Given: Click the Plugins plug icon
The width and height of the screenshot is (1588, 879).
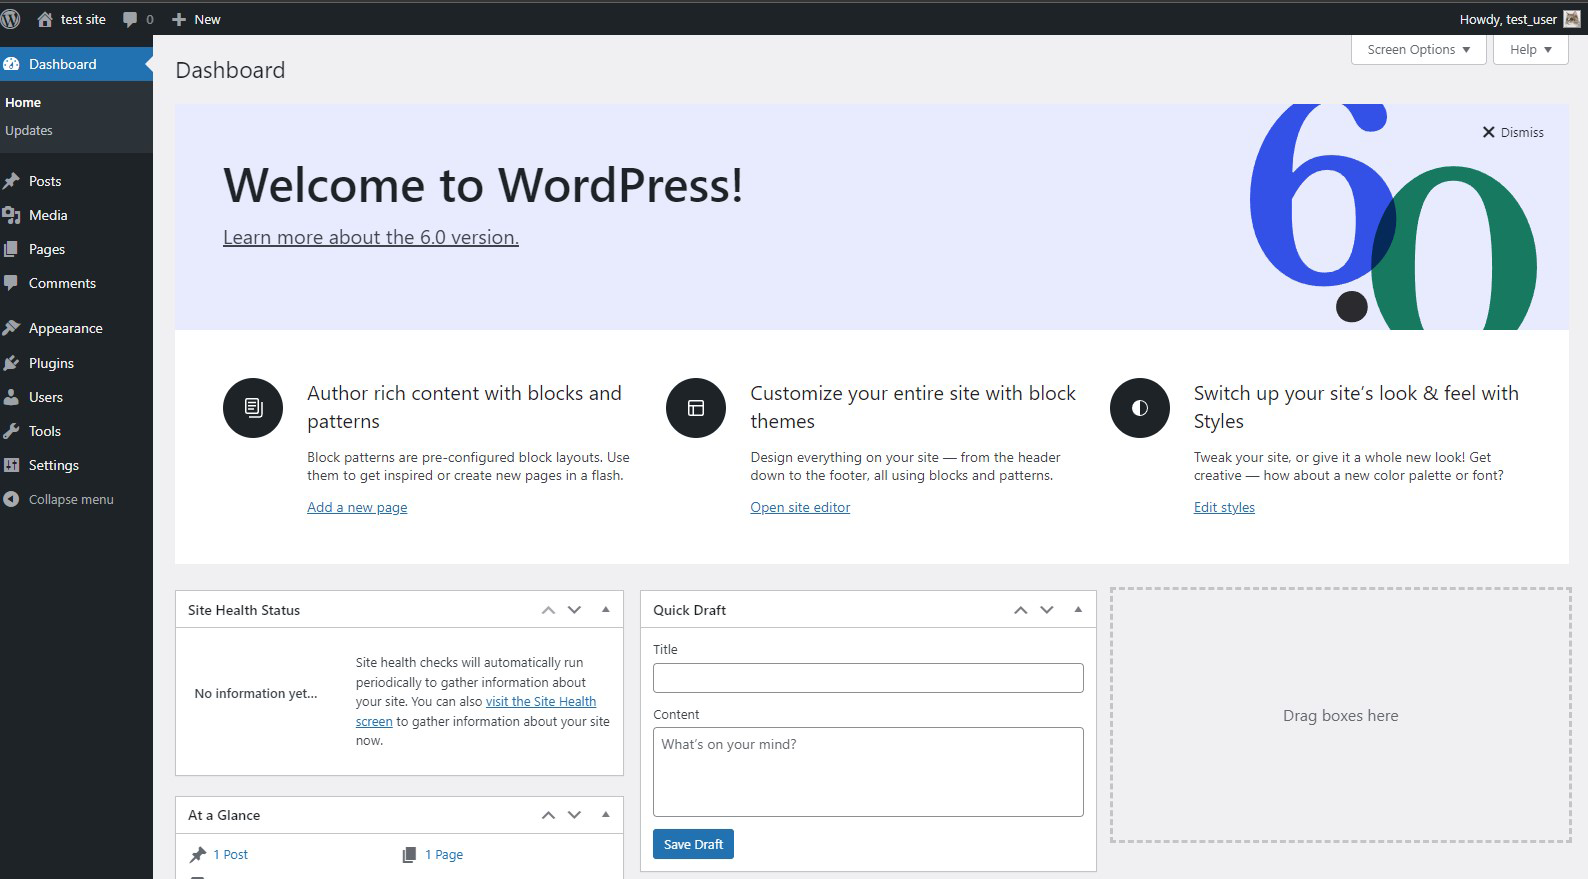Looking at the screenshot, I should point(11,363).
